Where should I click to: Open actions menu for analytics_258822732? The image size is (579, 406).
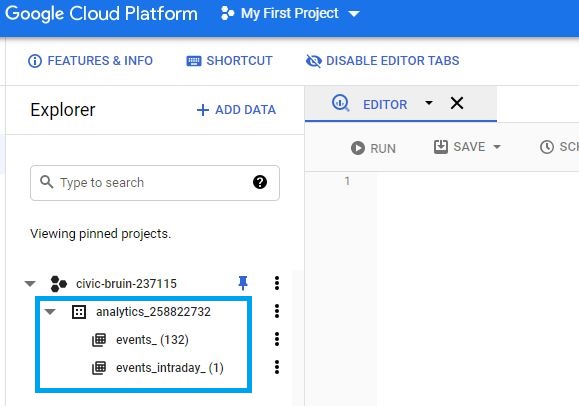(277, 311)
